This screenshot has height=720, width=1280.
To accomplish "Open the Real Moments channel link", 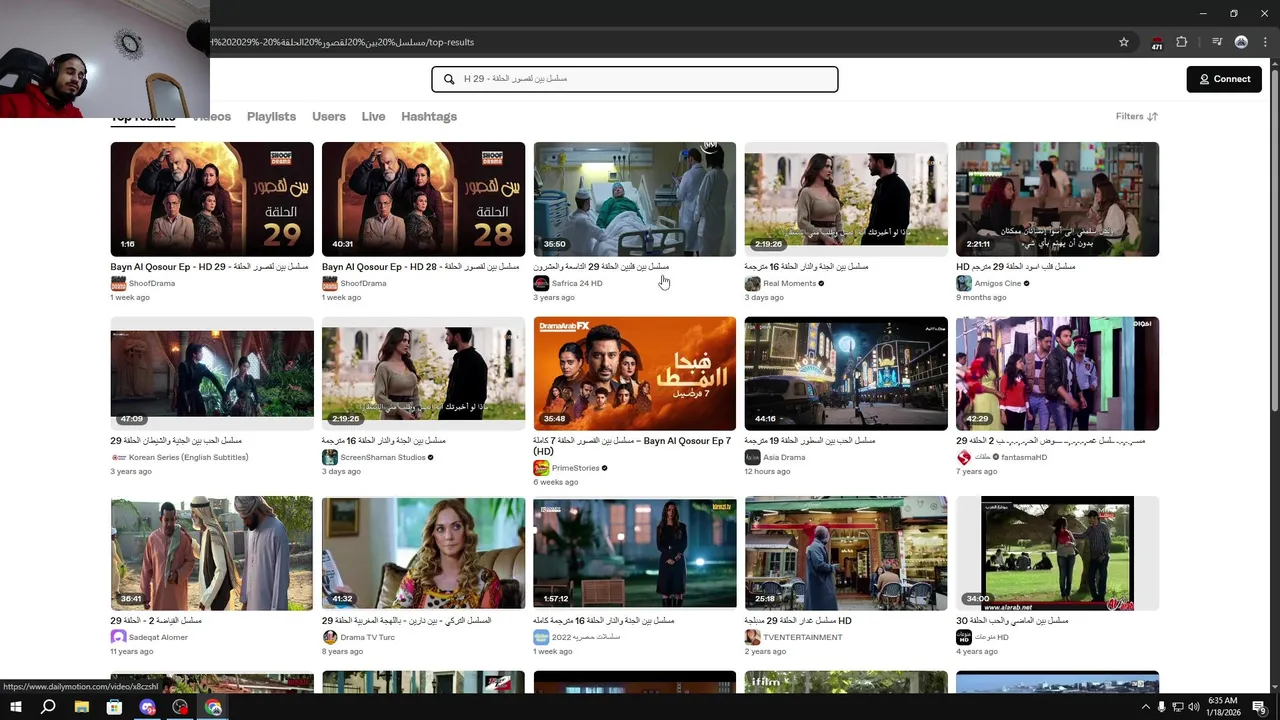I will [x=790, y=283].
